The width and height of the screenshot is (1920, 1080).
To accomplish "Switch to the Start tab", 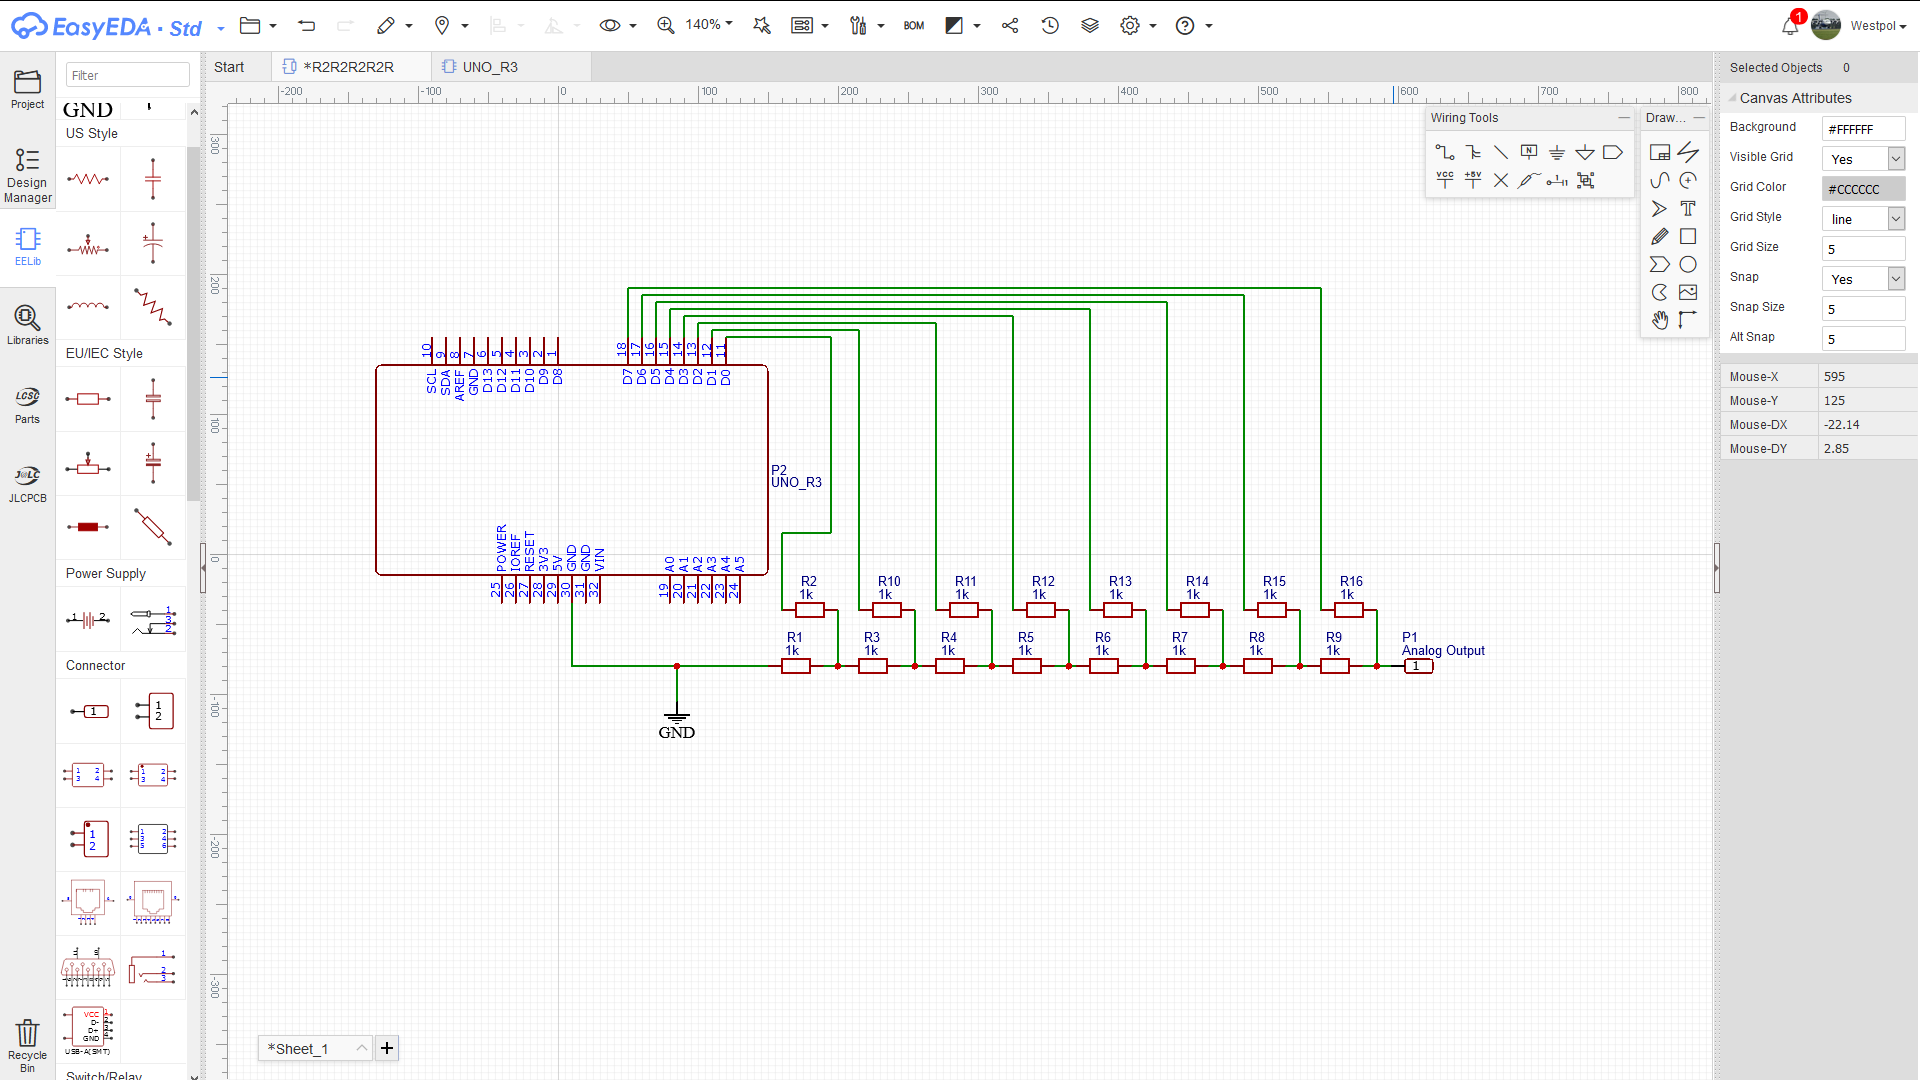I will point(229,67).
